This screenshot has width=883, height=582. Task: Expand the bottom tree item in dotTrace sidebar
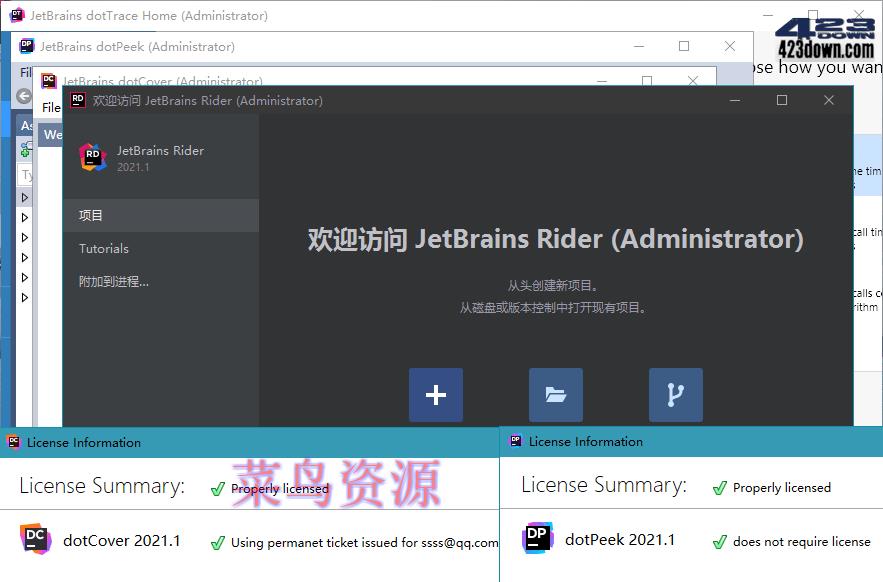[x=25, y=297]
